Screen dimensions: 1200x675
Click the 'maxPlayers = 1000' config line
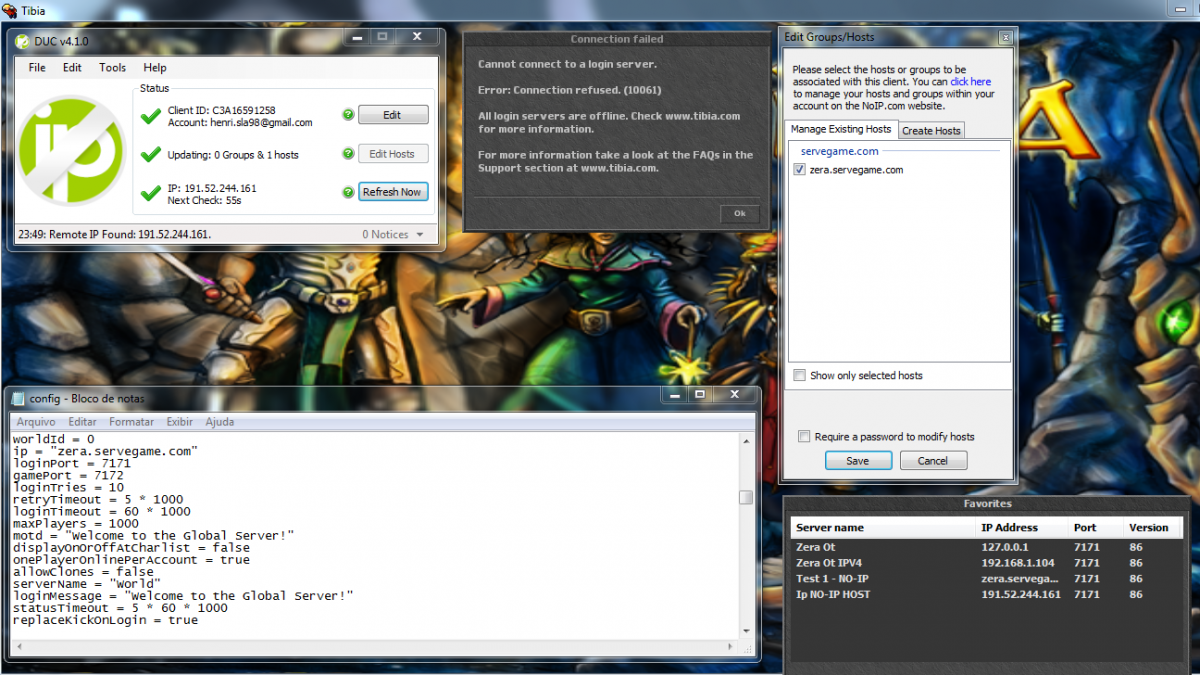[x=76, y=523]
